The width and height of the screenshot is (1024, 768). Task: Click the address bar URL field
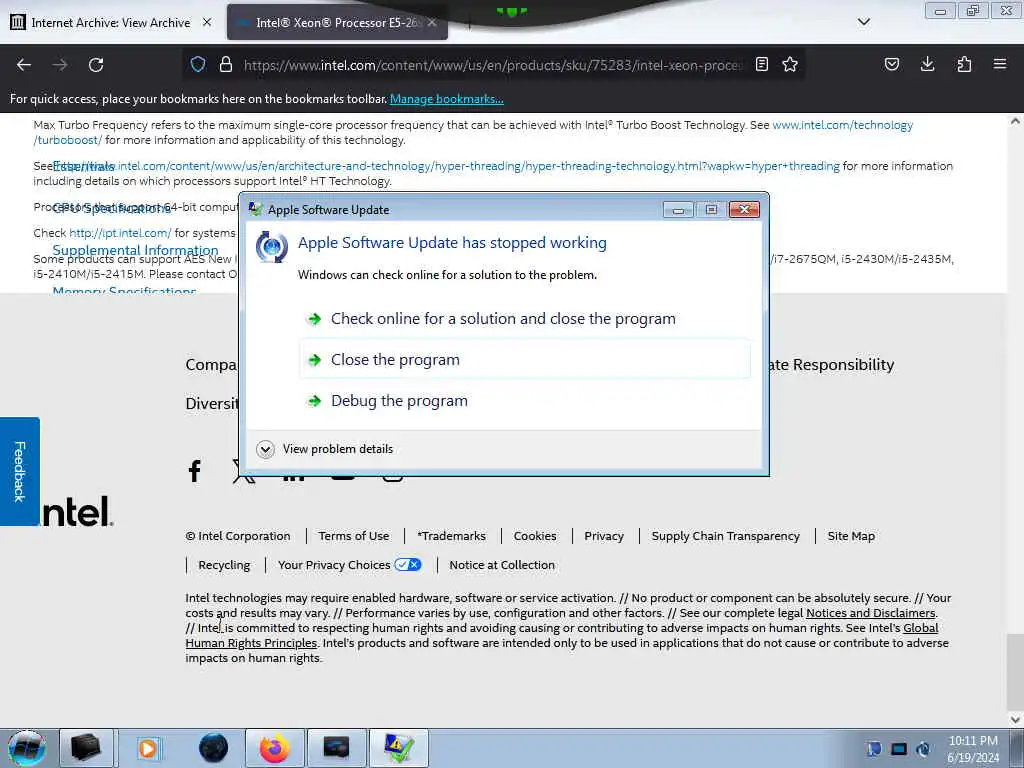(493, 65)
